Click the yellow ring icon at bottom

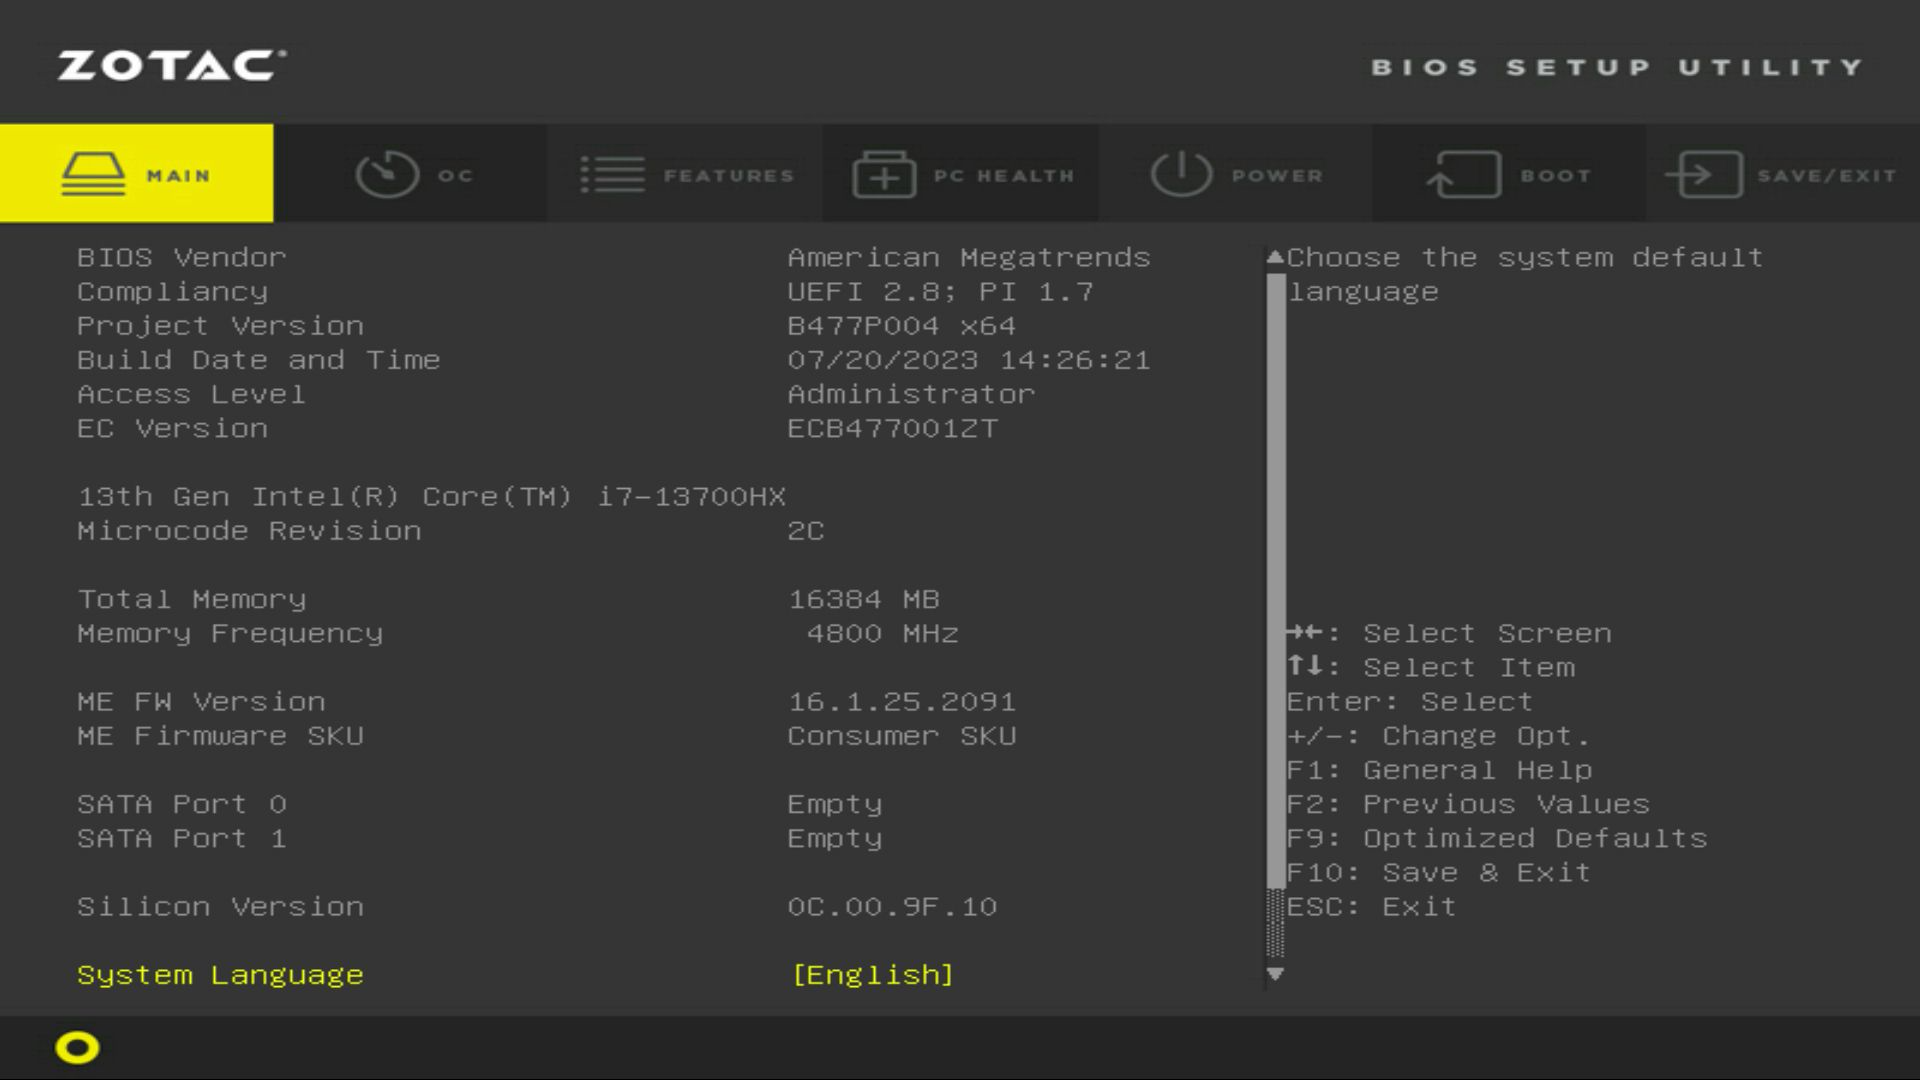77,1047
